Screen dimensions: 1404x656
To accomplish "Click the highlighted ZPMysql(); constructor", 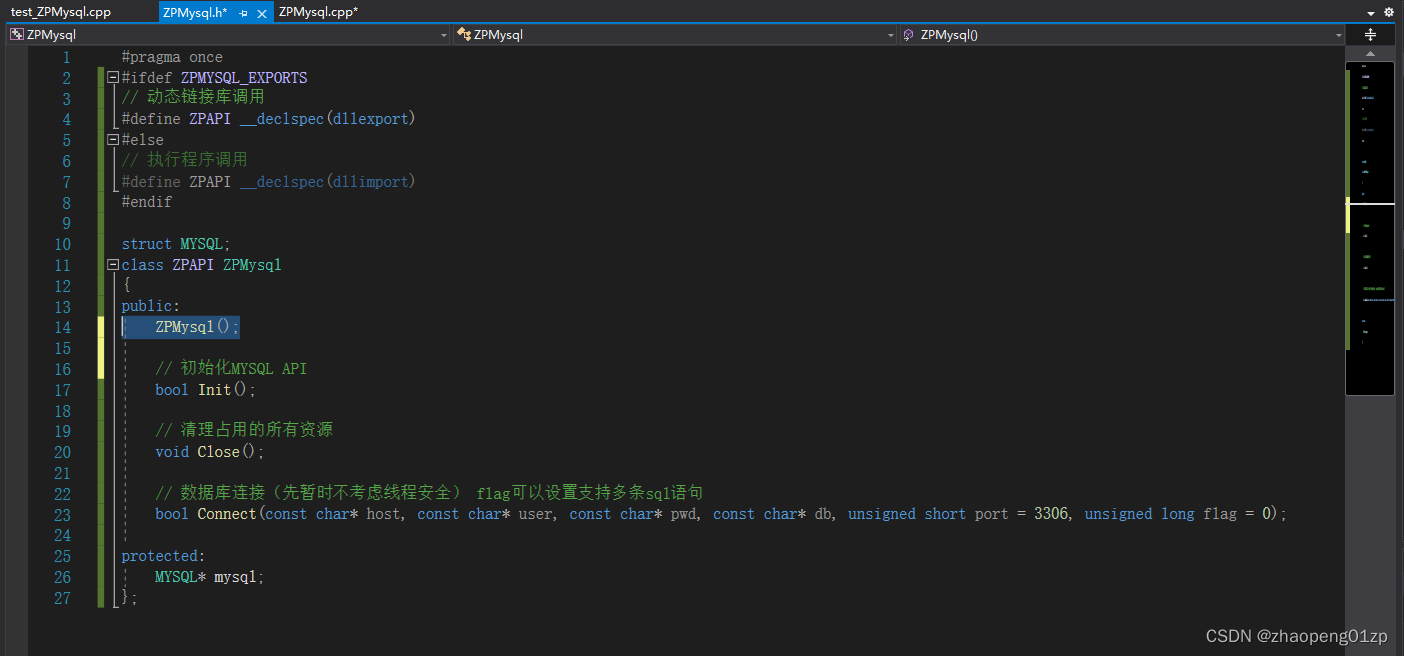I will point(197,327).
